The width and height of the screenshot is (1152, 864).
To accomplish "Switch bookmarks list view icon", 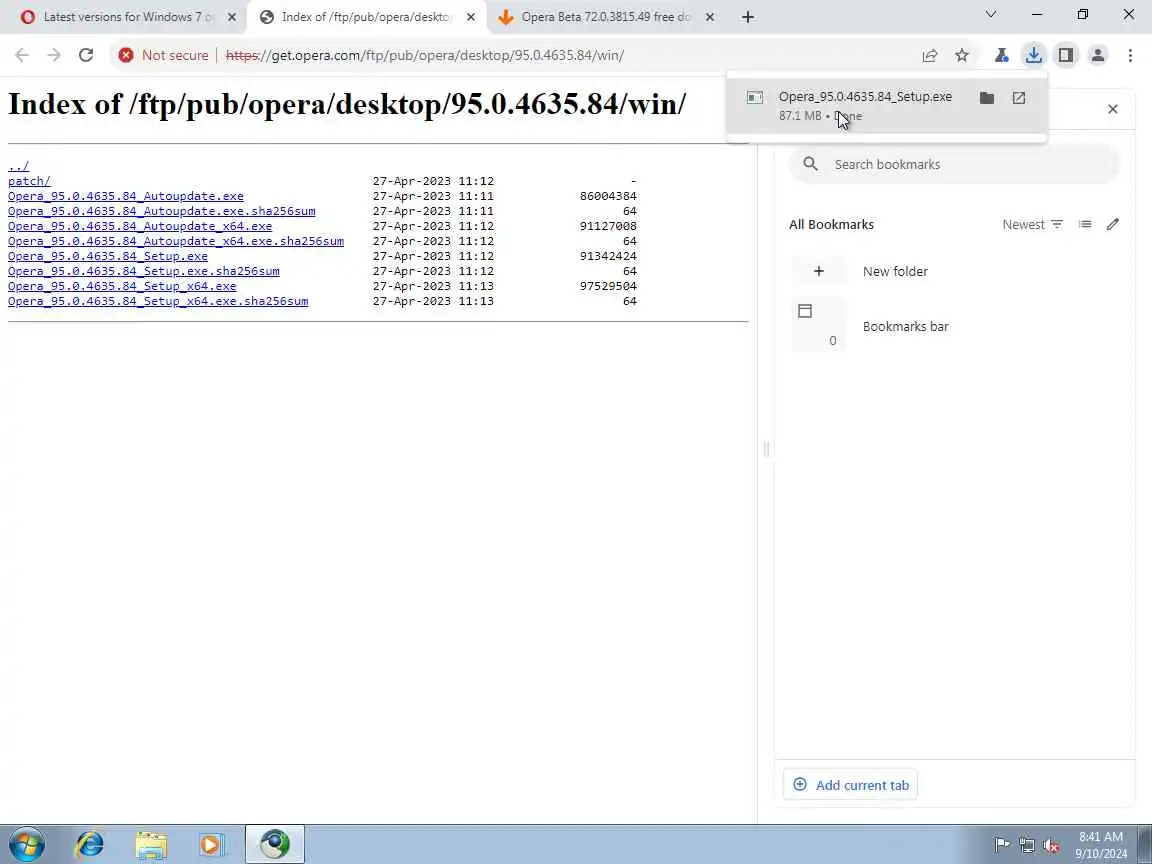I will [1084, 224].
